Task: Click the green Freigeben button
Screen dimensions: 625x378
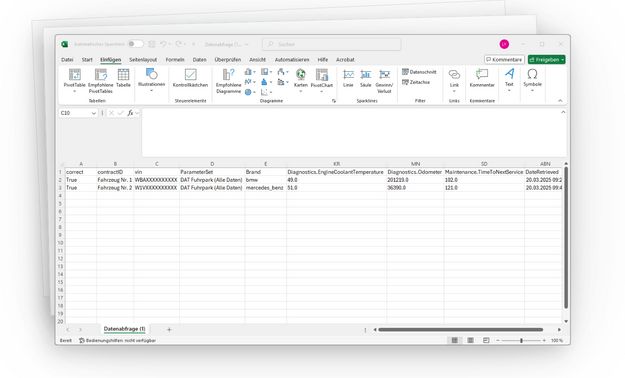Action: tap(546, 59)
